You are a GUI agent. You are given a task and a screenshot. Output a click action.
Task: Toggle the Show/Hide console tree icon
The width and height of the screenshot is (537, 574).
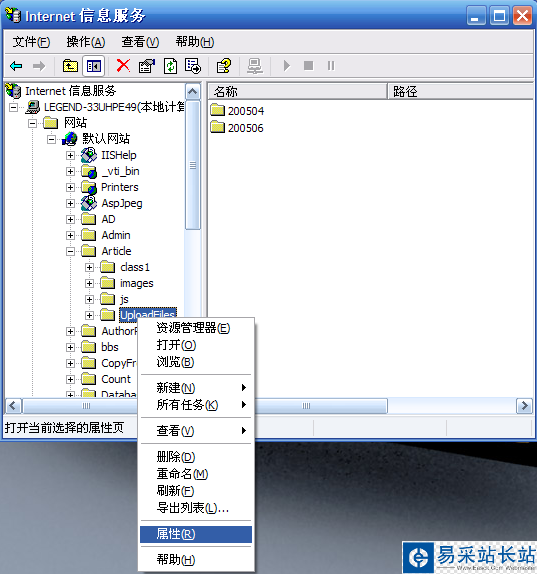(x=94, y=66)
